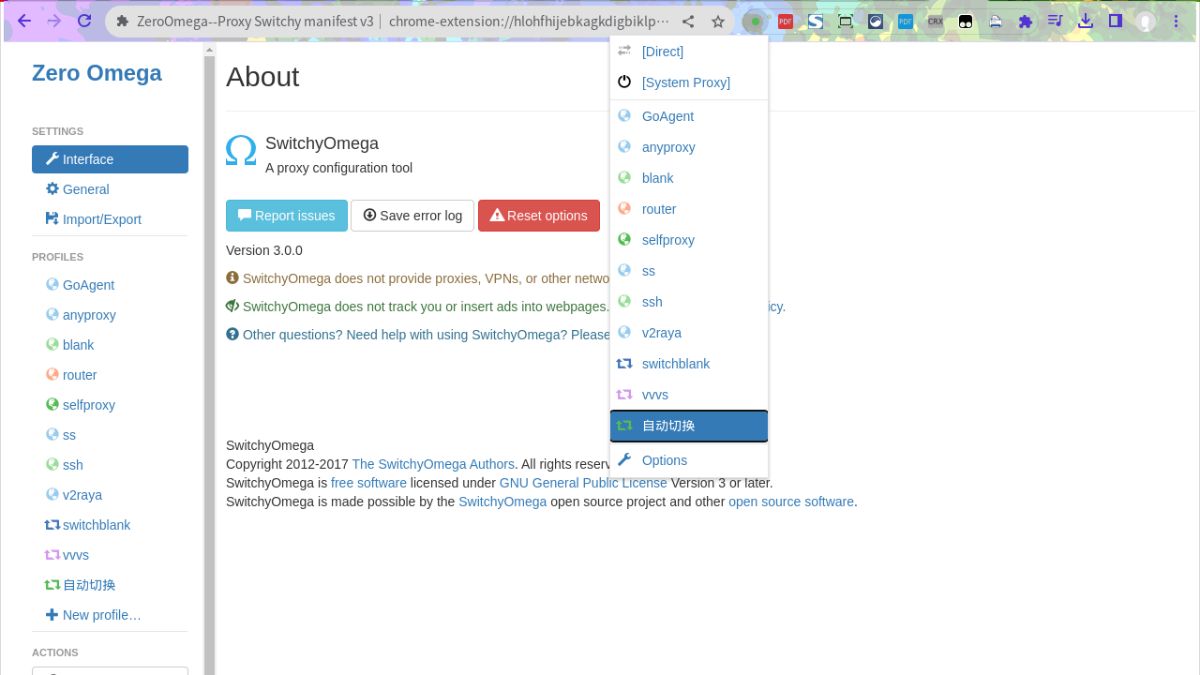Click the black two-dot extension icon
This screenshot has width=1200, height=675.
pyautogui.click(x=965, y=21)
